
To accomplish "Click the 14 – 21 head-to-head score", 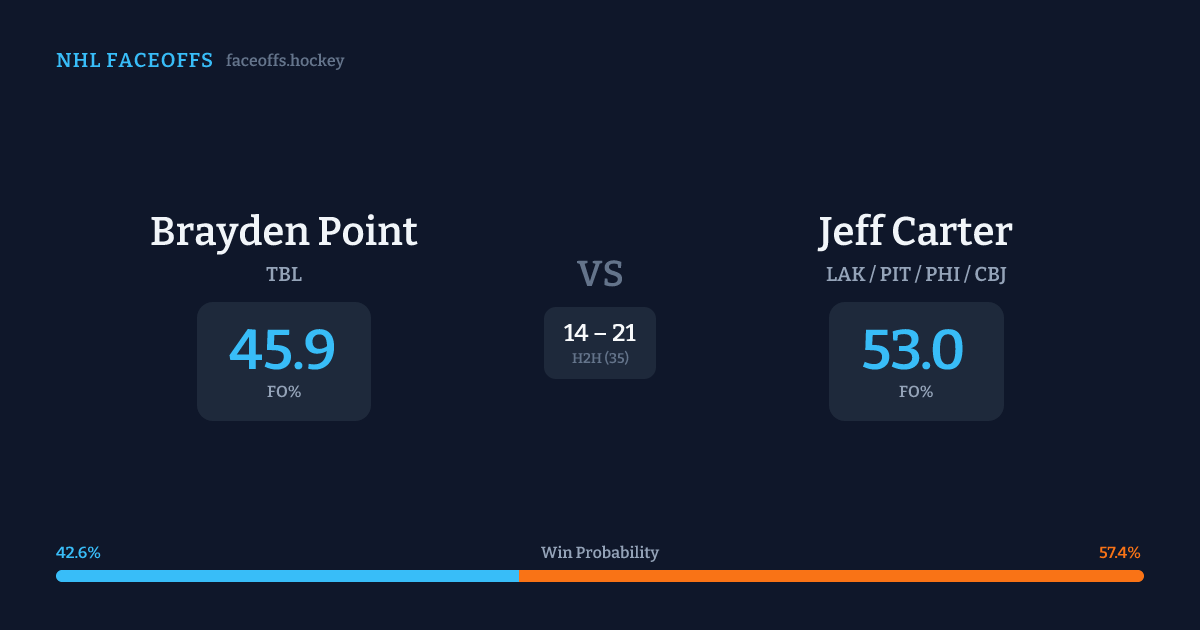I will tap(600, 333).
